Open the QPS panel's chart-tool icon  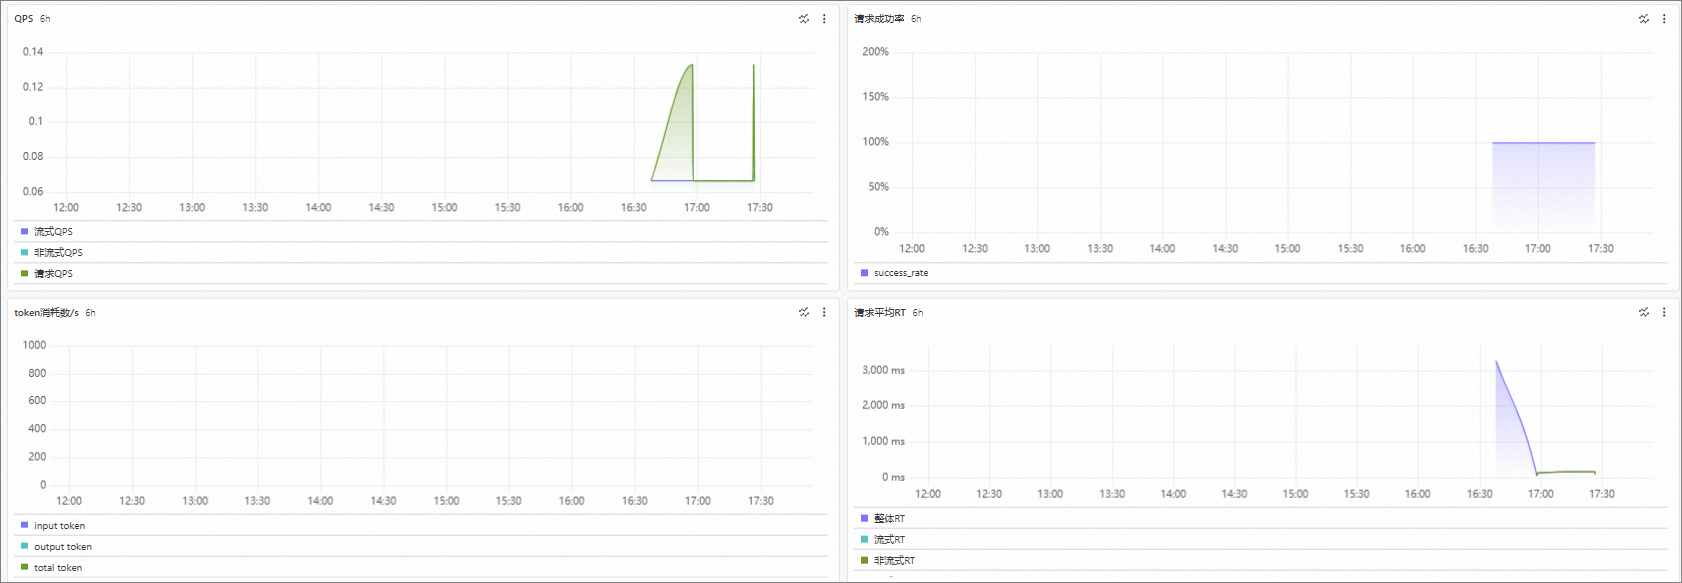804,19
